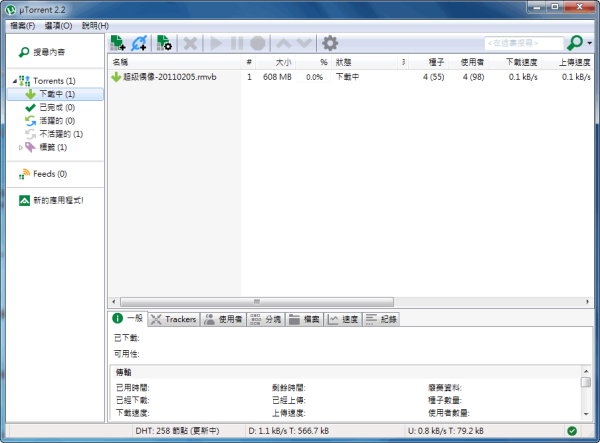Click the Start torrent play icon
This screenshot has height=443, width=600.
pyautogui.click(x=216, y=43)
